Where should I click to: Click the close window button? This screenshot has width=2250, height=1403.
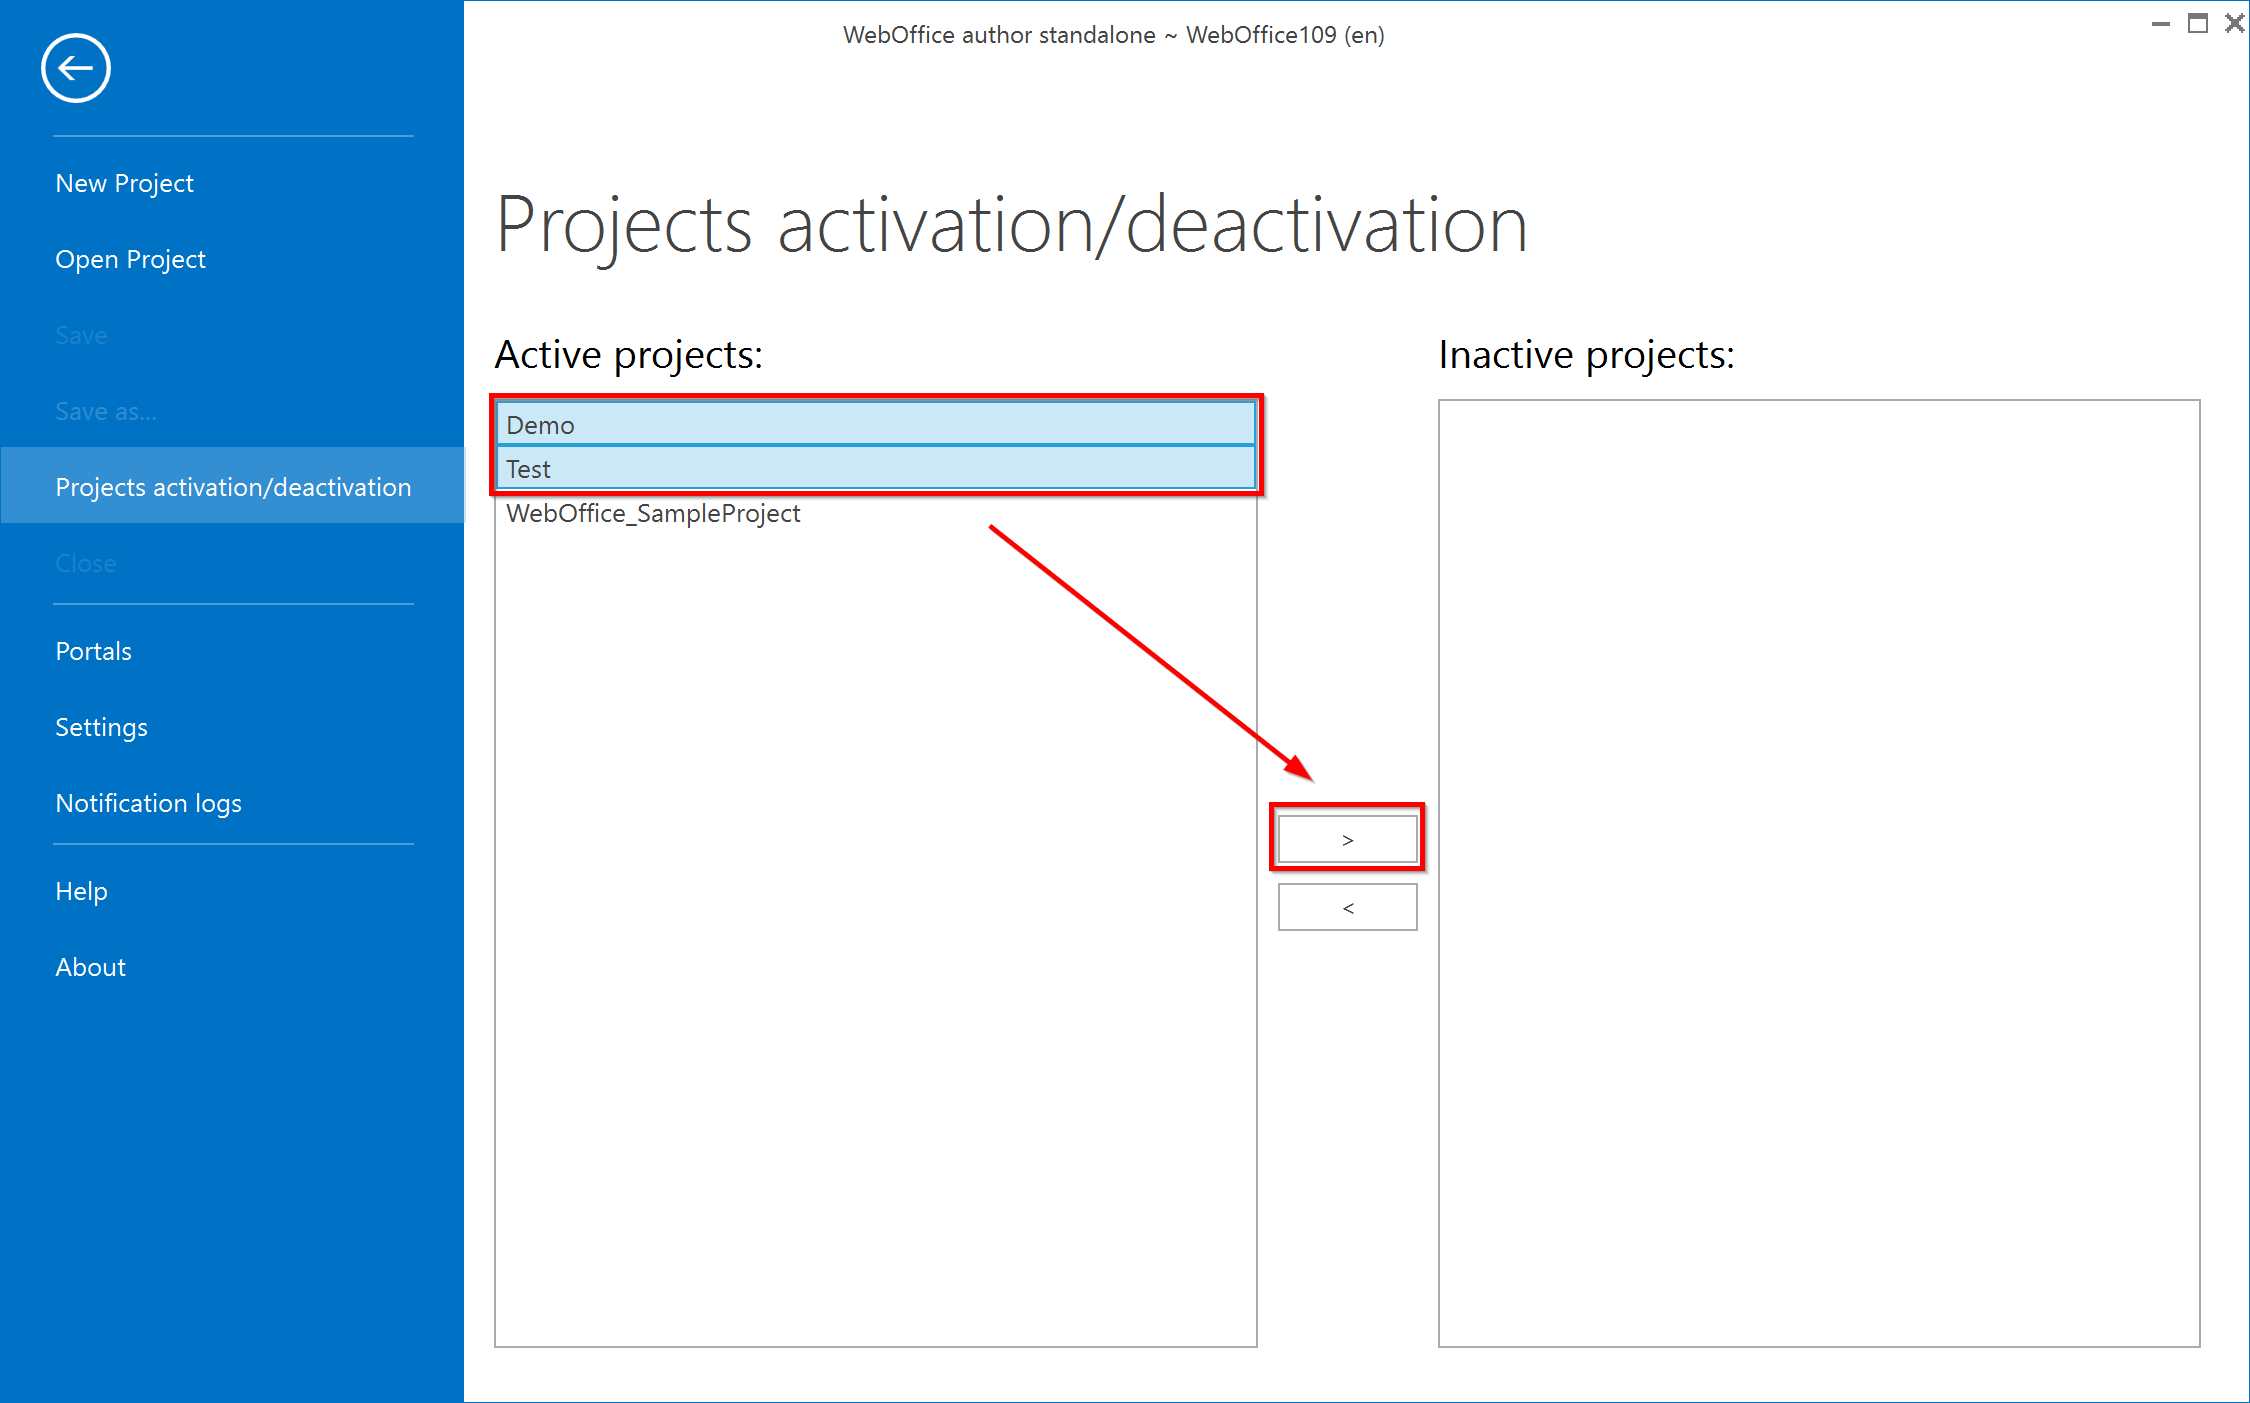[x=2234, y=22]
